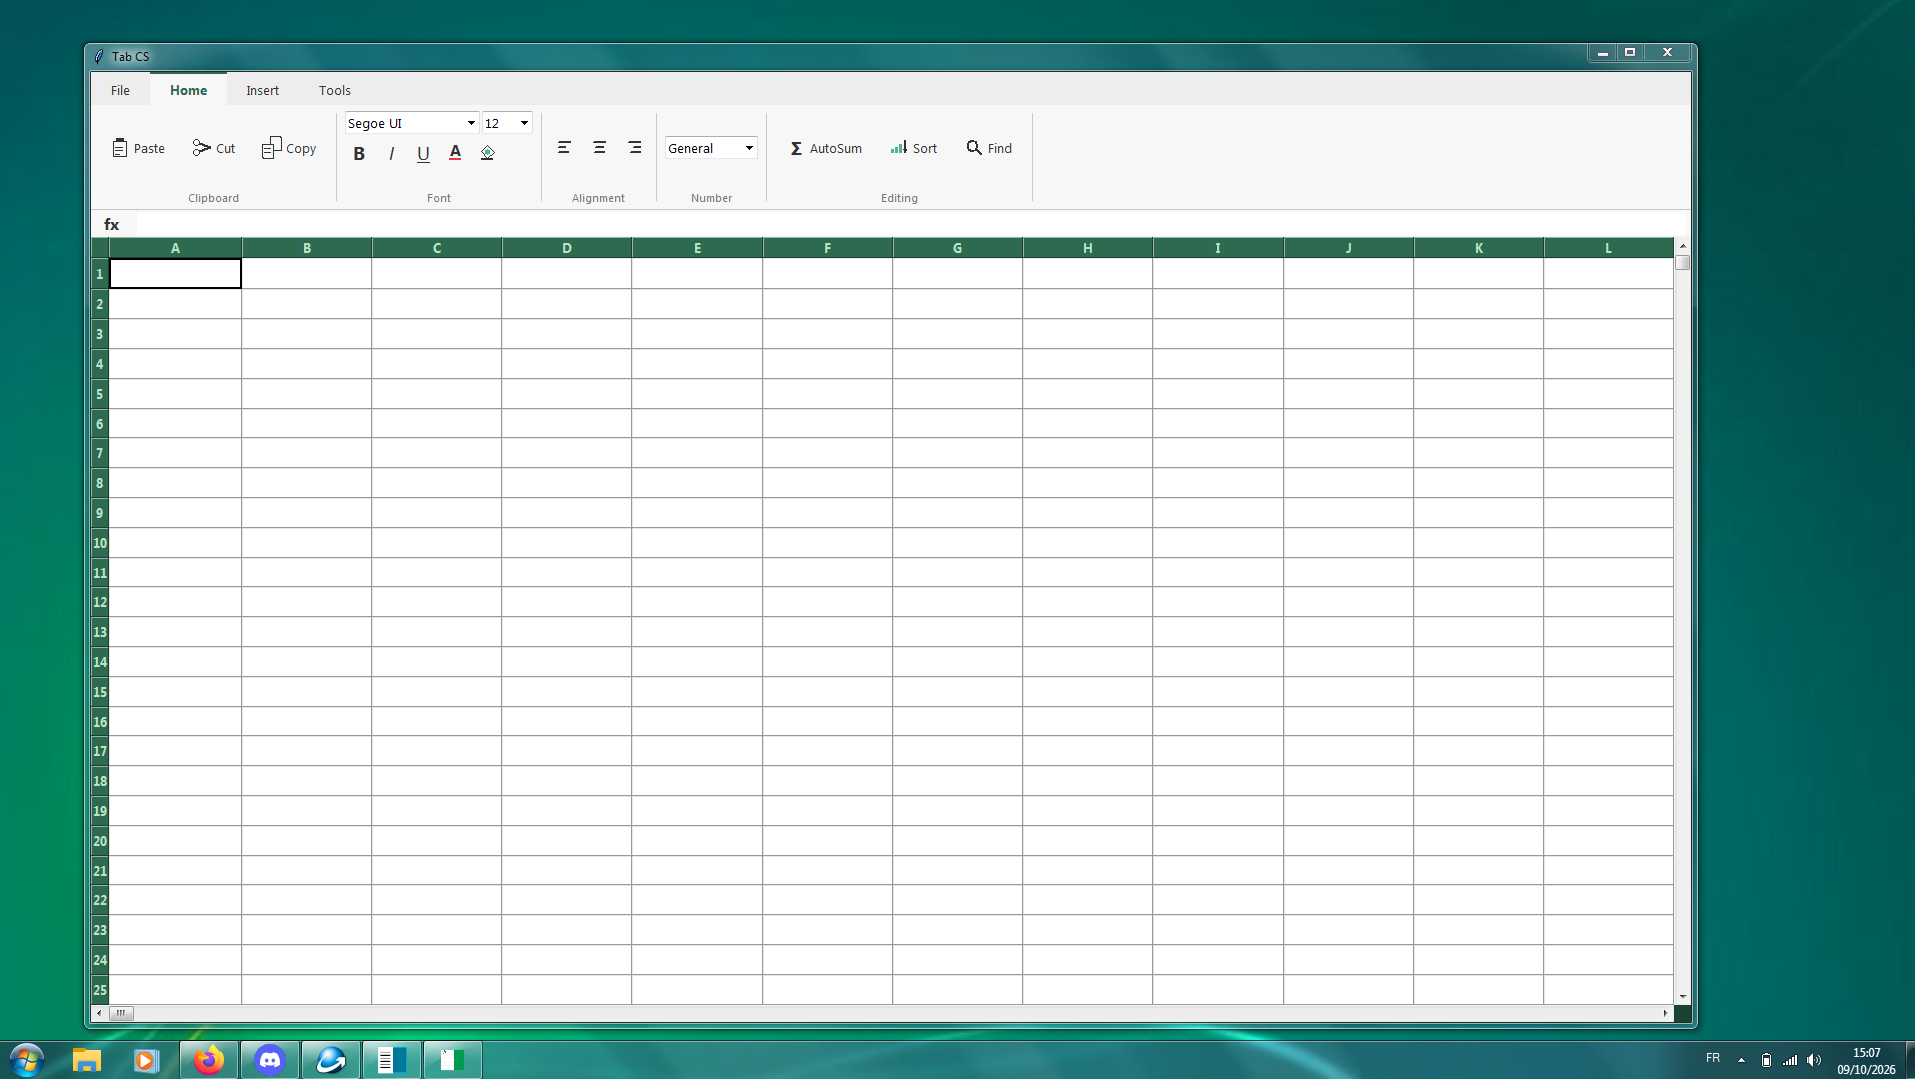This screenshot has height=1079, width=1915.
Task: Toggle bold formatting
Action: click(x=359, y=153)
